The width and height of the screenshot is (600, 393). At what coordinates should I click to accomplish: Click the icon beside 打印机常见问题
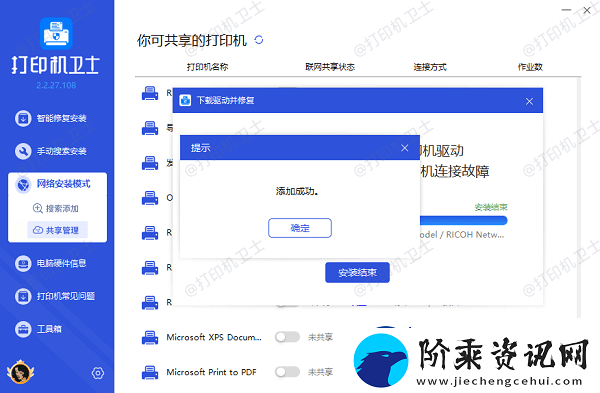23,296
